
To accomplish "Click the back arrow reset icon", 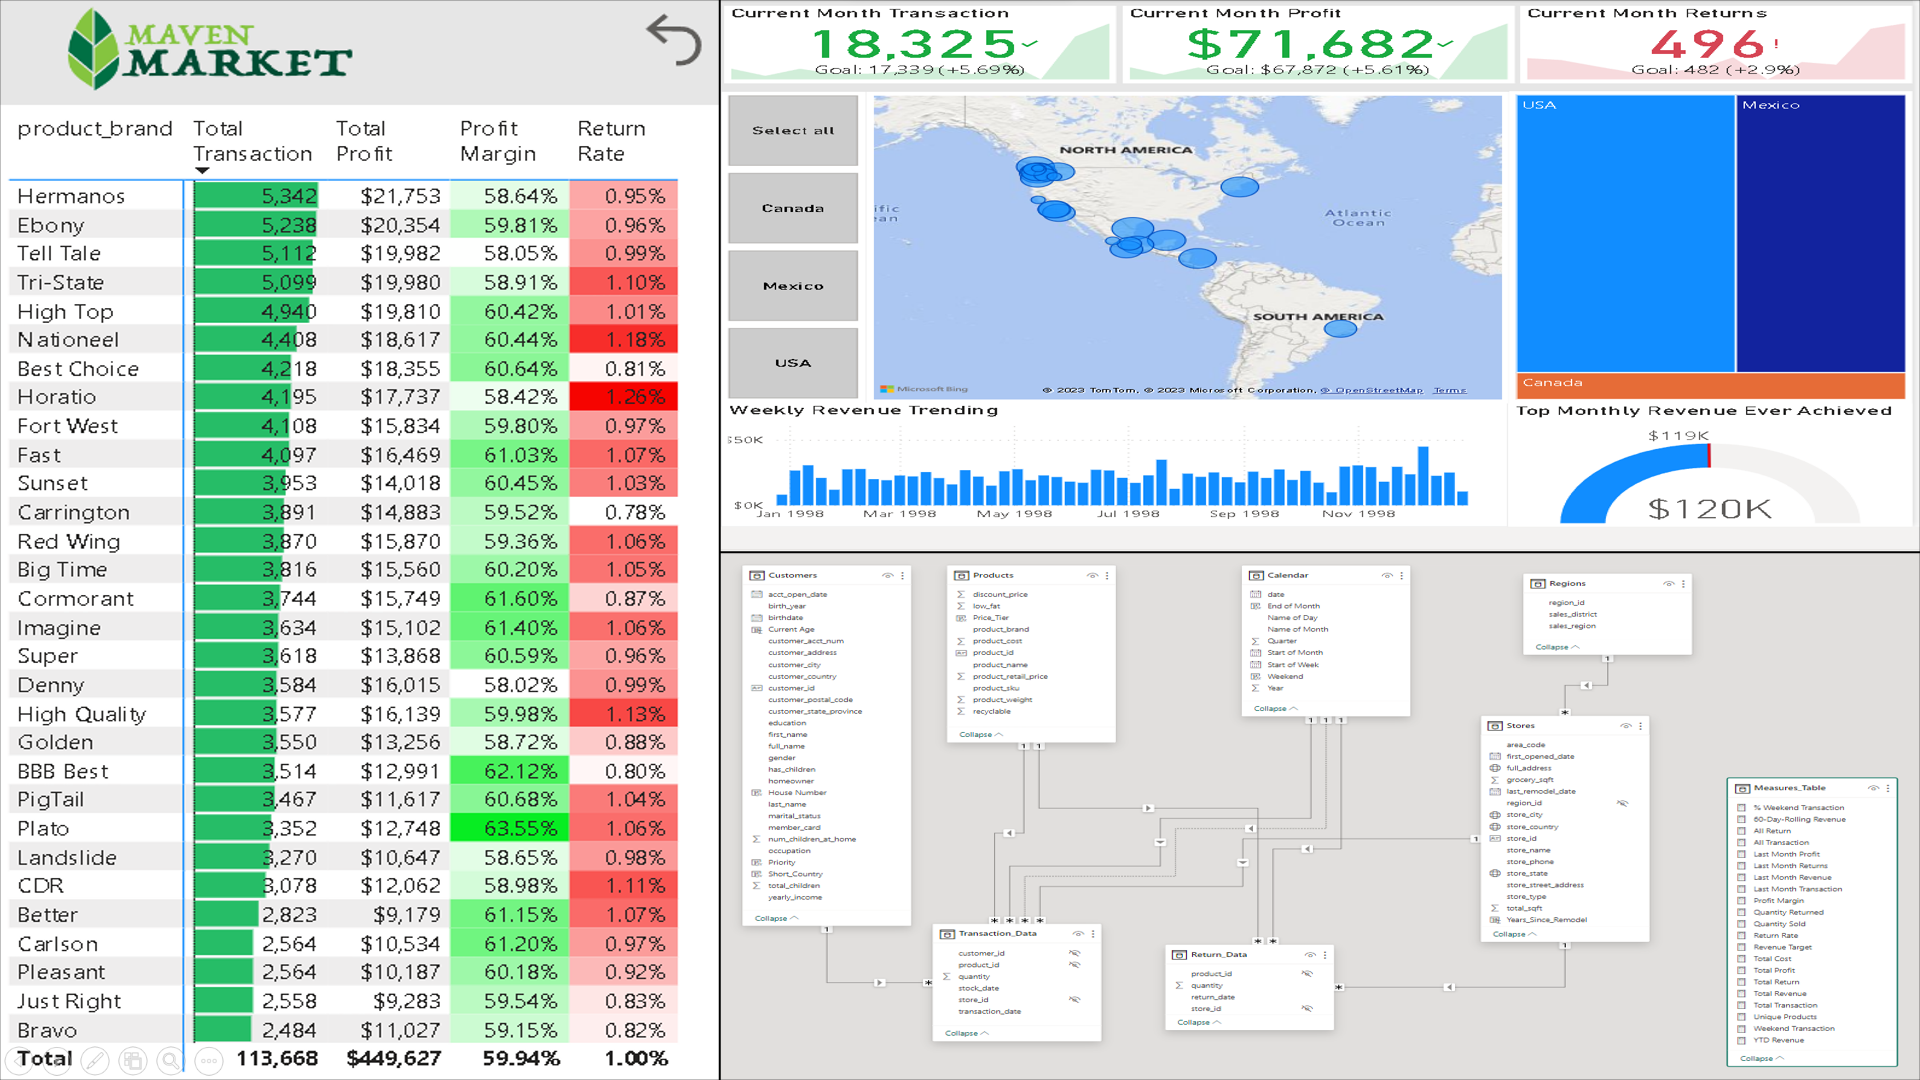I will pos(674,41).
